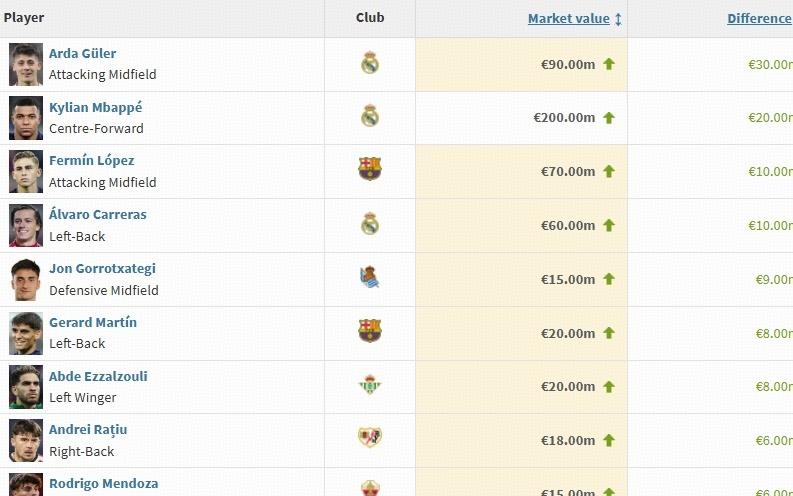Sort by the Difference column header

[759, 19]
